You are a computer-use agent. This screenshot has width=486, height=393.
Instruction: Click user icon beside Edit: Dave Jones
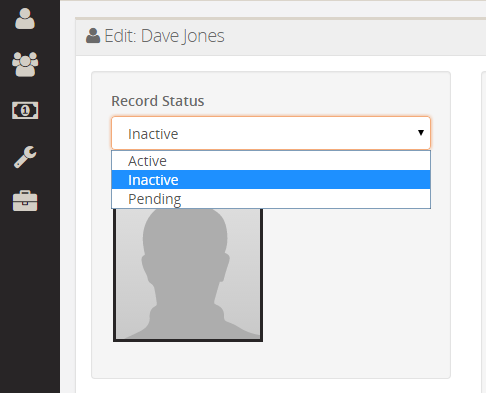93,36
